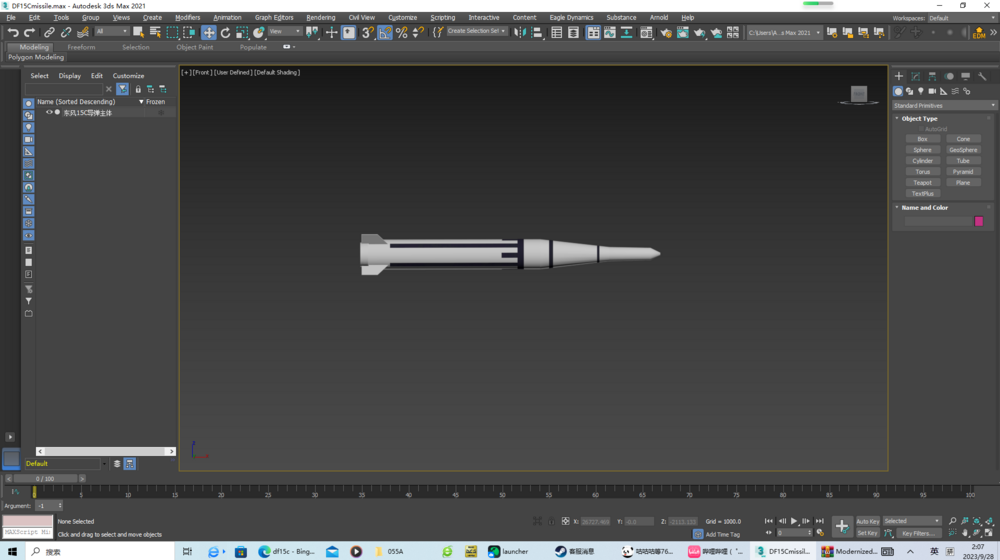This screenshot has width=1000, height=560.
Task: Select the Lights category icon
Action: pos(921,91)
